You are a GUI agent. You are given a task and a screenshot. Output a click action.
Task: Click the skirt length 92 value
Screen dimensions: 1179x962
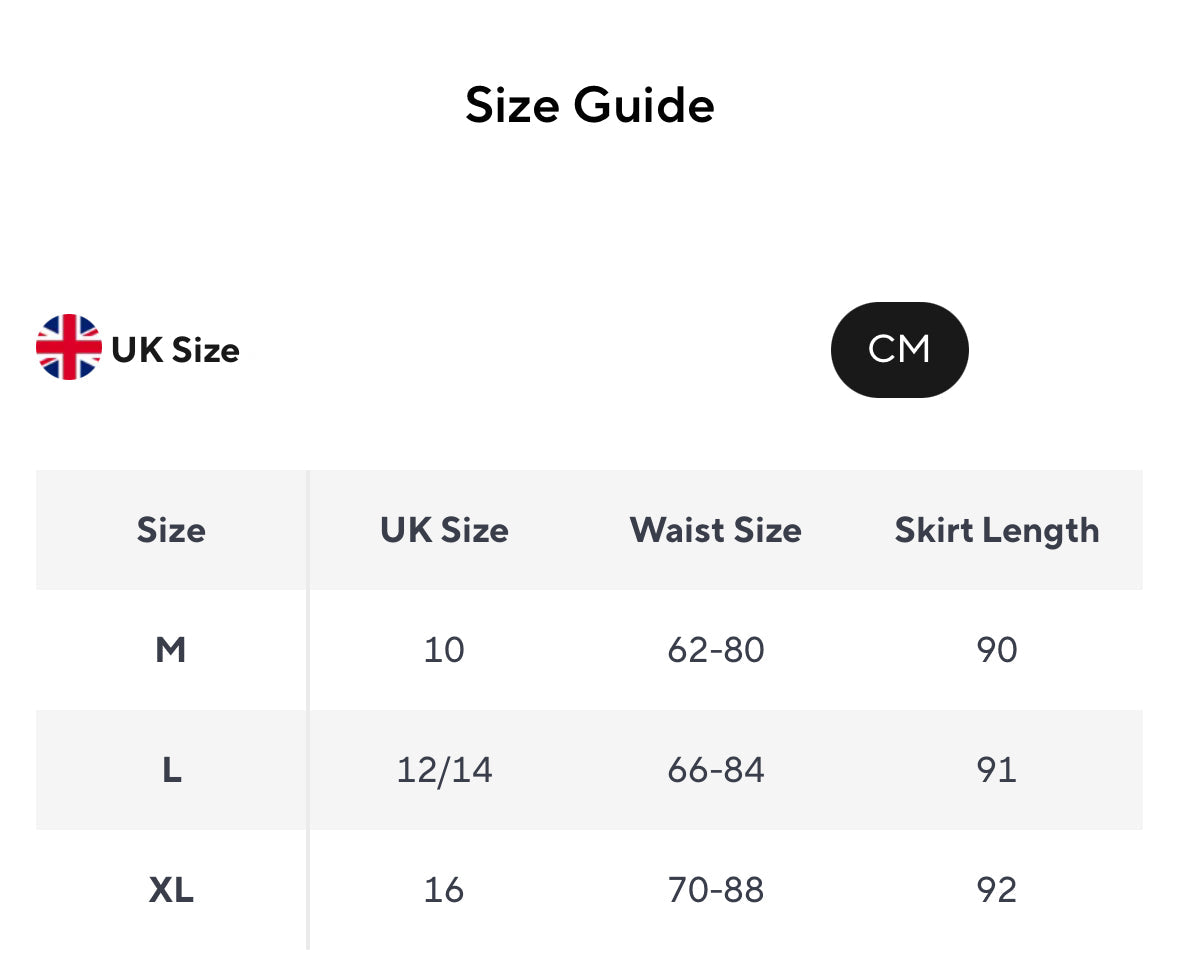click(996, 890)
